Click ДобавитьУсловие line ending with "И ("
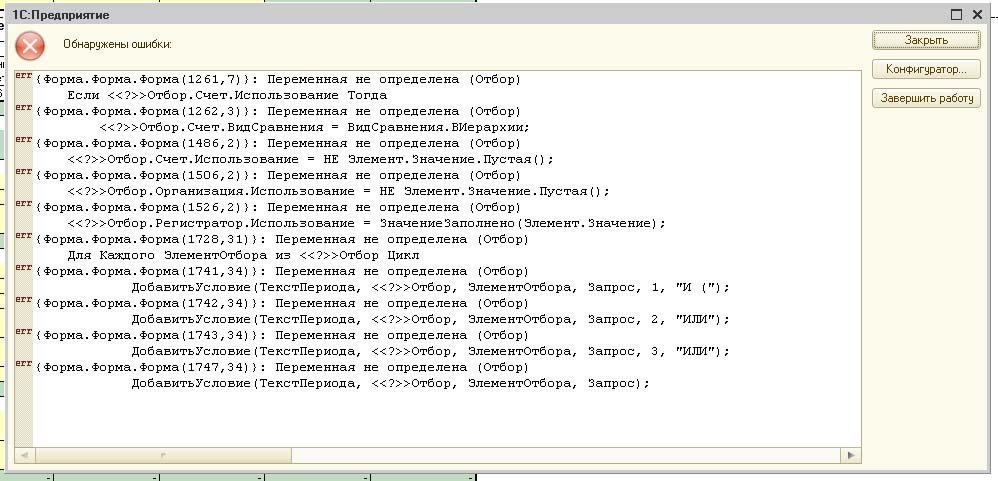 pos(430,288)
